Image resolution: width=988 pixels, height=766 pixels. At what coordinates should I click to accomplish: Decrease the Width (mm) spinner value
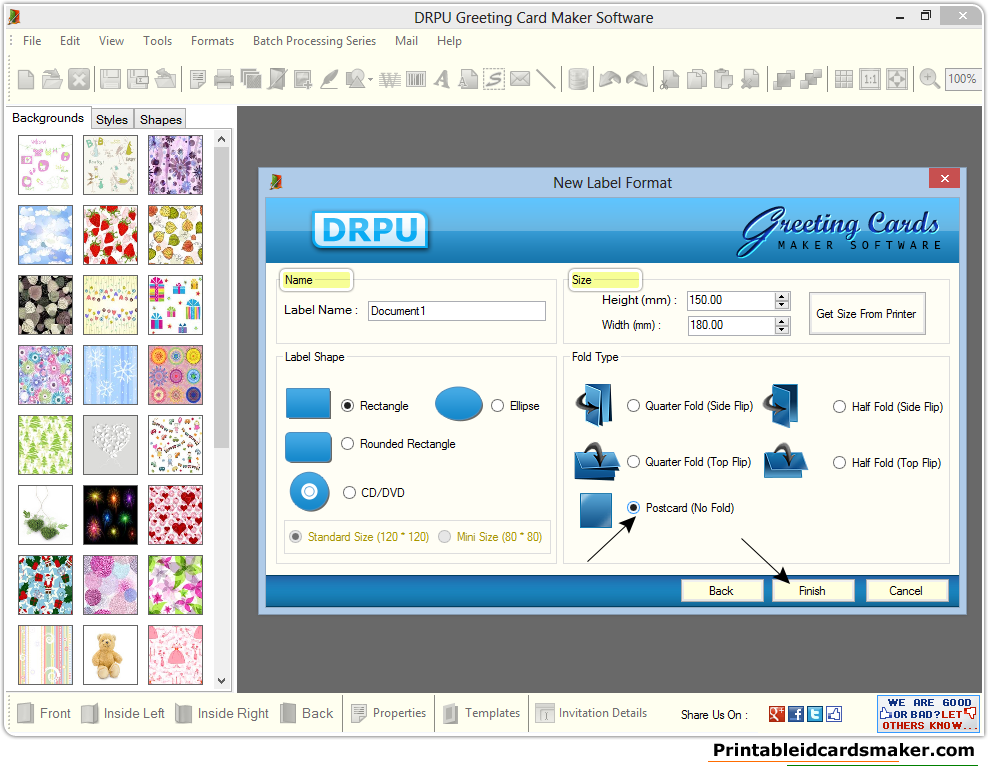782,329
